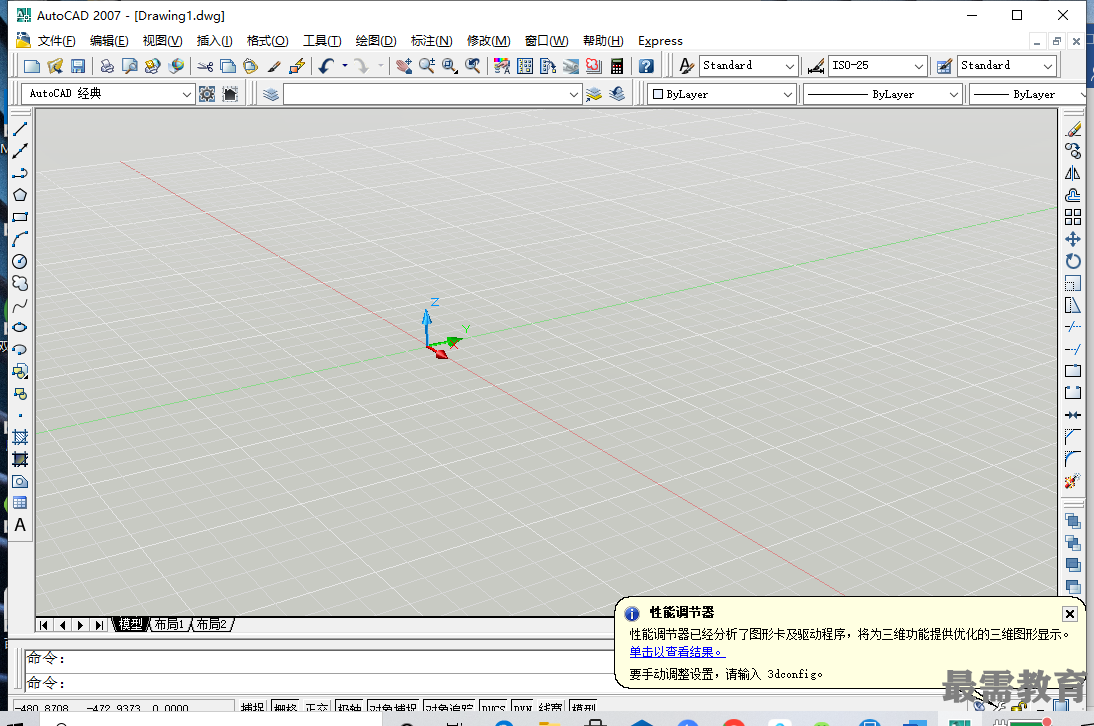Undo the last action with the Undo arrow
This screenshot has width=1094, height=726.
coord(327,66)
